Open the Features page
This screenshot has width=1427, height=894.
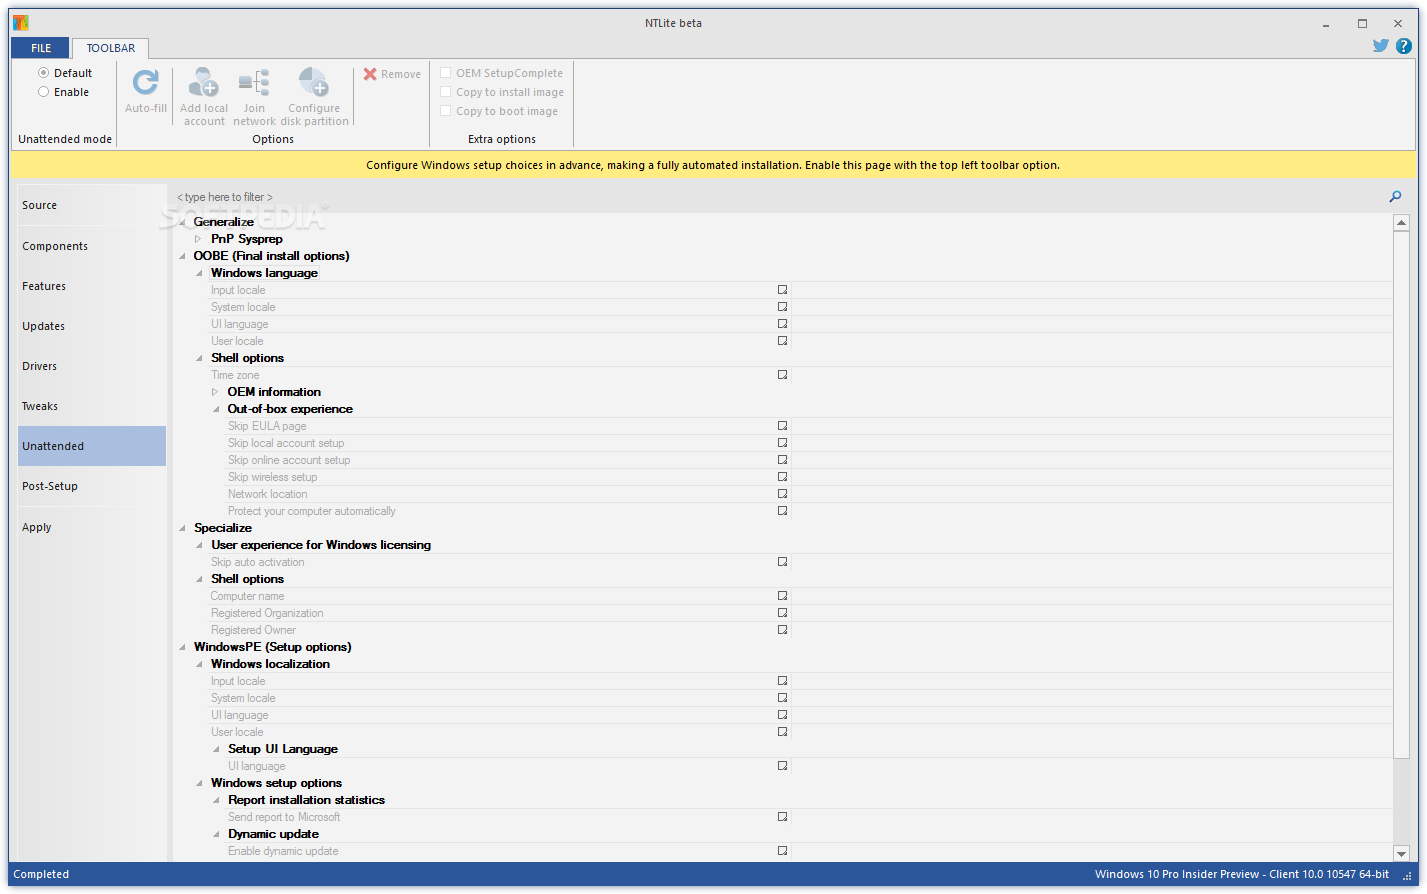(92, 286)
